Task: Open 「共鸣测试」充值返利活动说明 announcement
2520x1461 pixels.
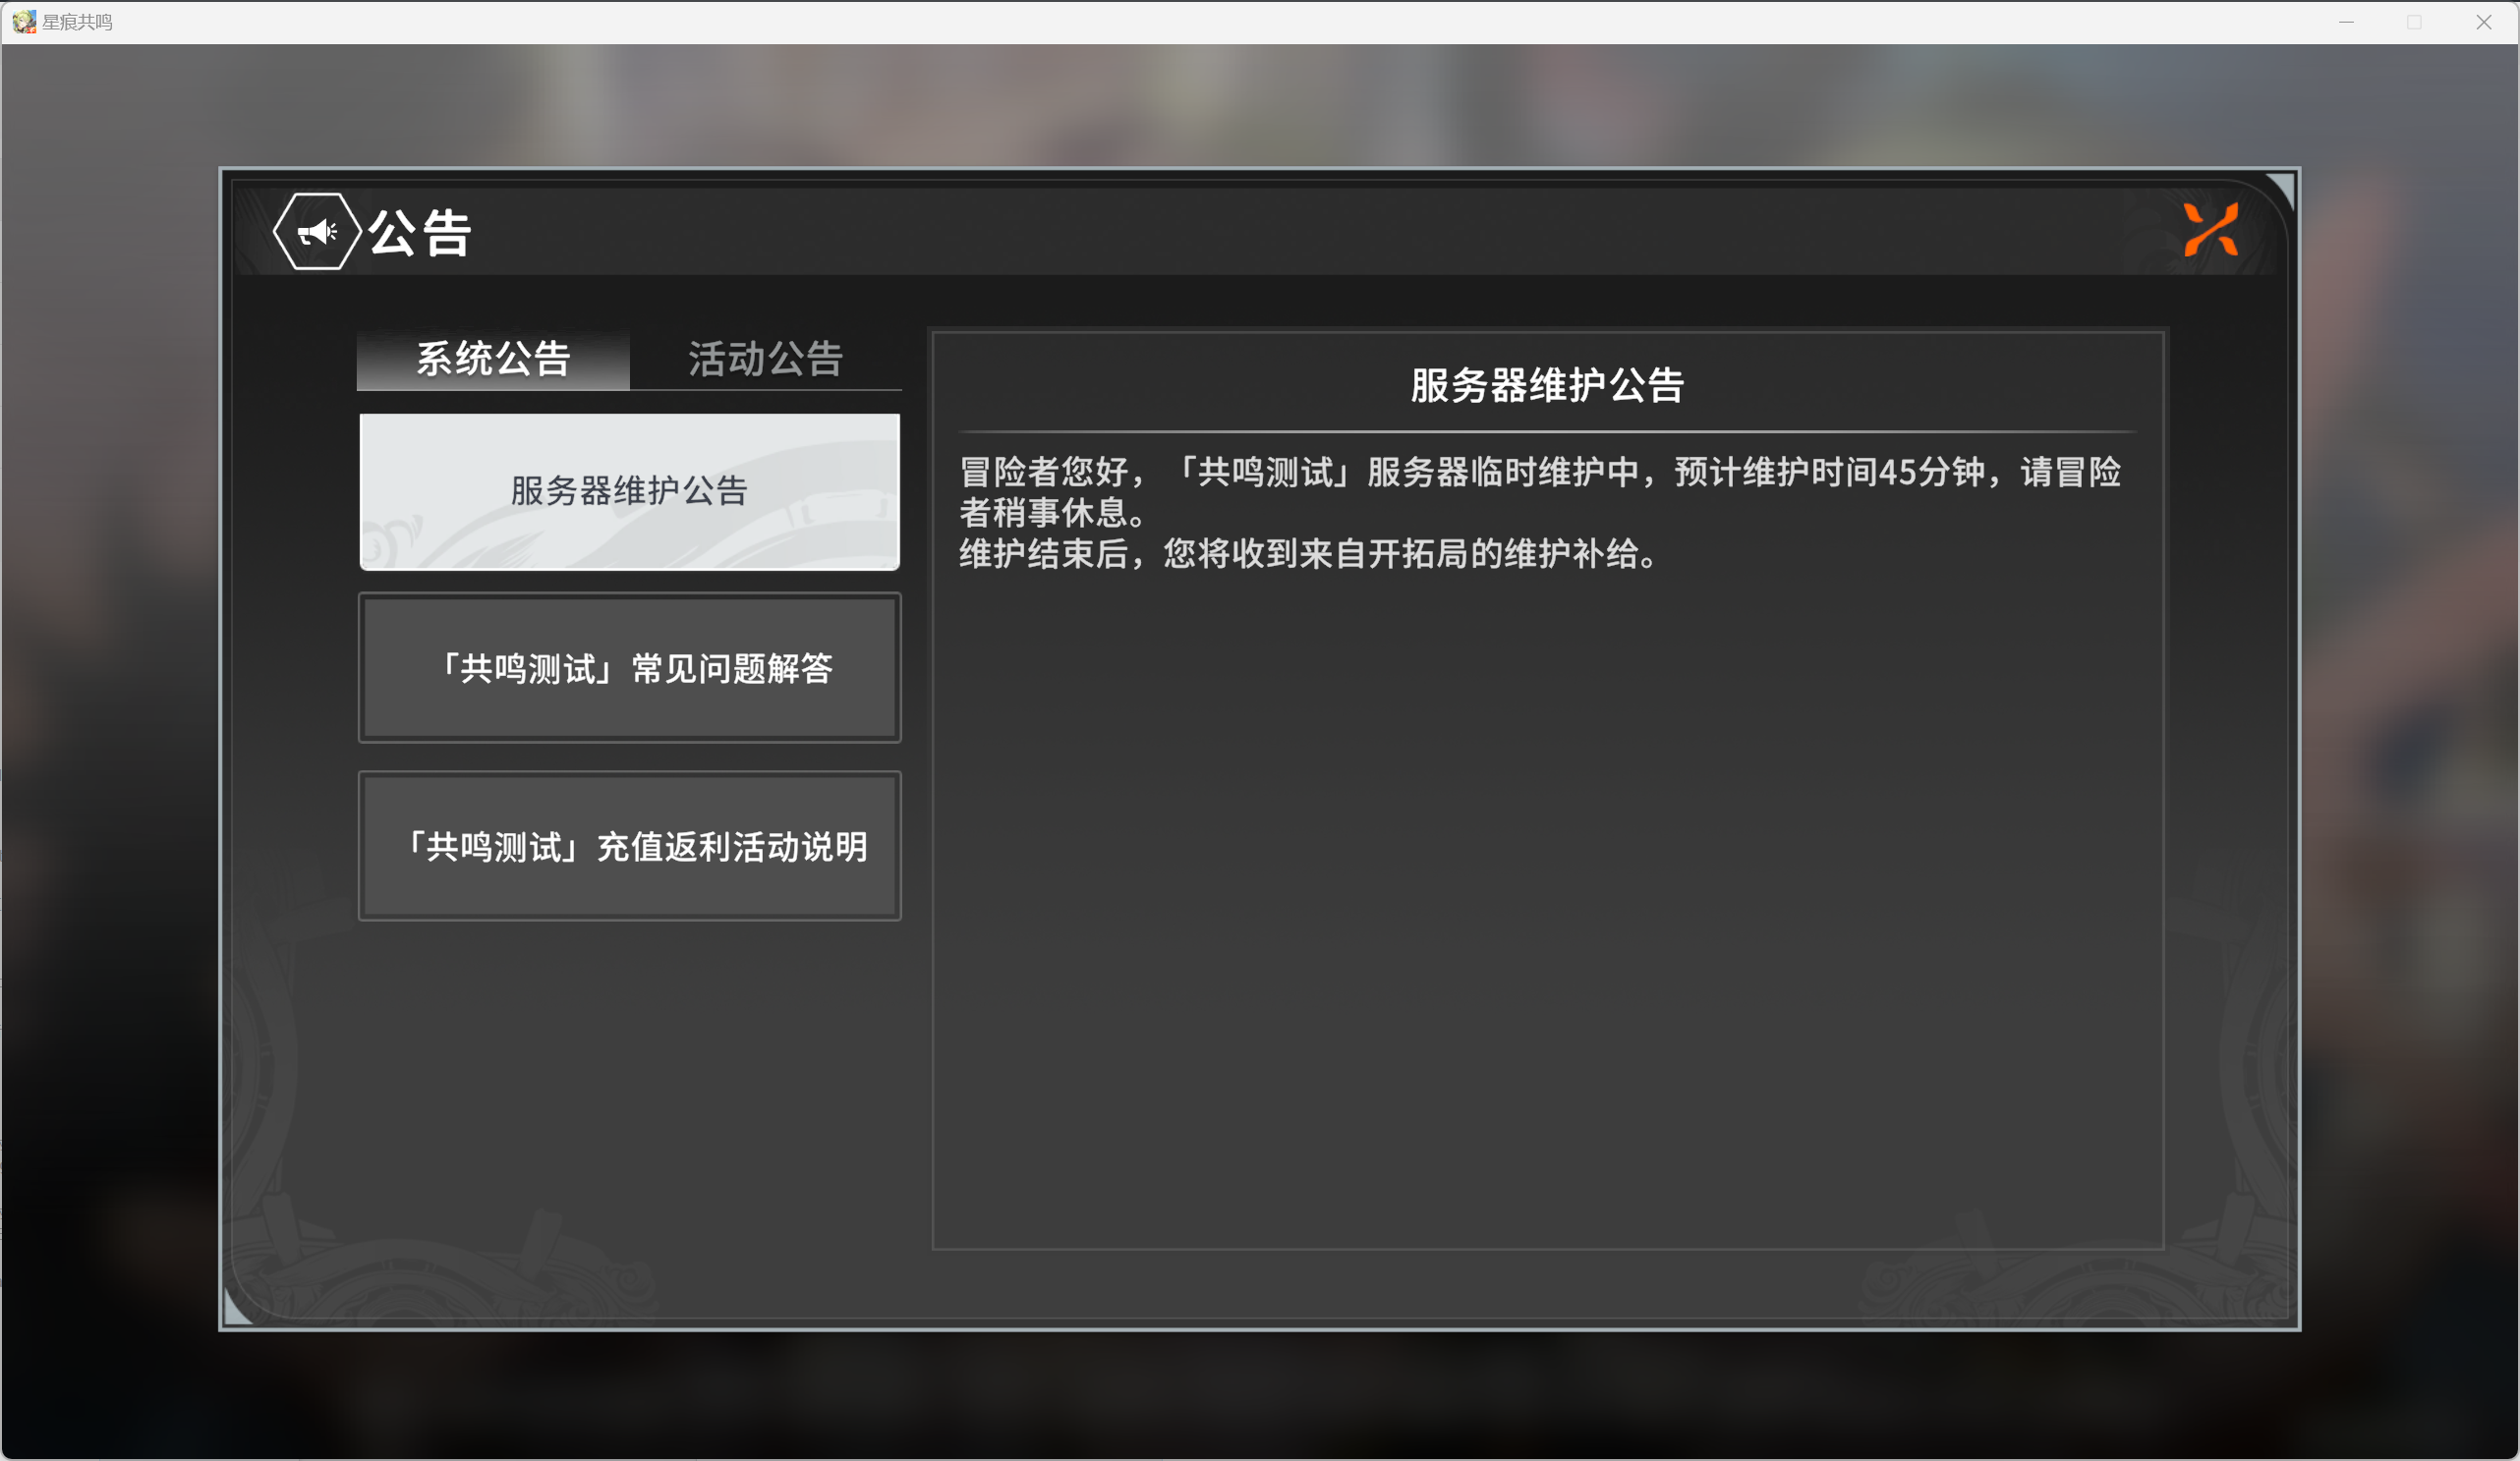Action: [x=630, y=846]
